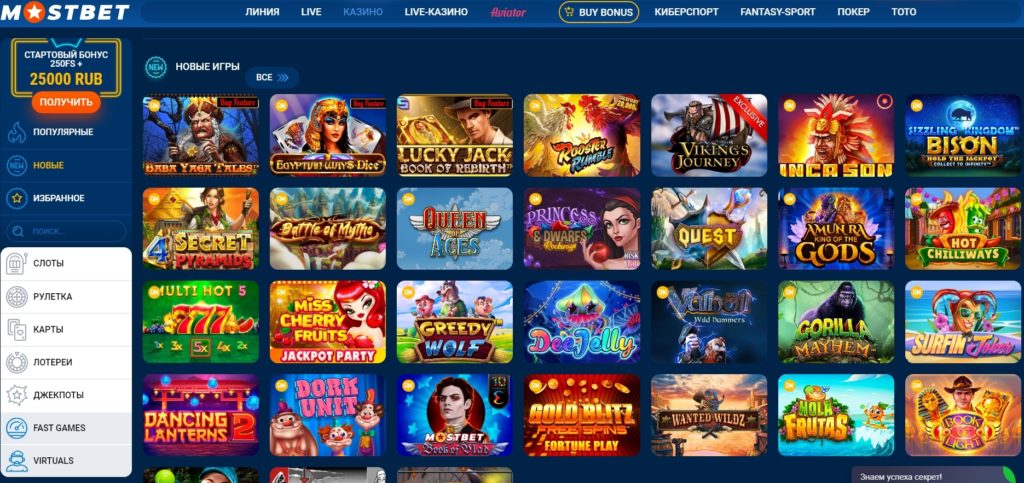Click the Mostbet logo

point(65,12)
